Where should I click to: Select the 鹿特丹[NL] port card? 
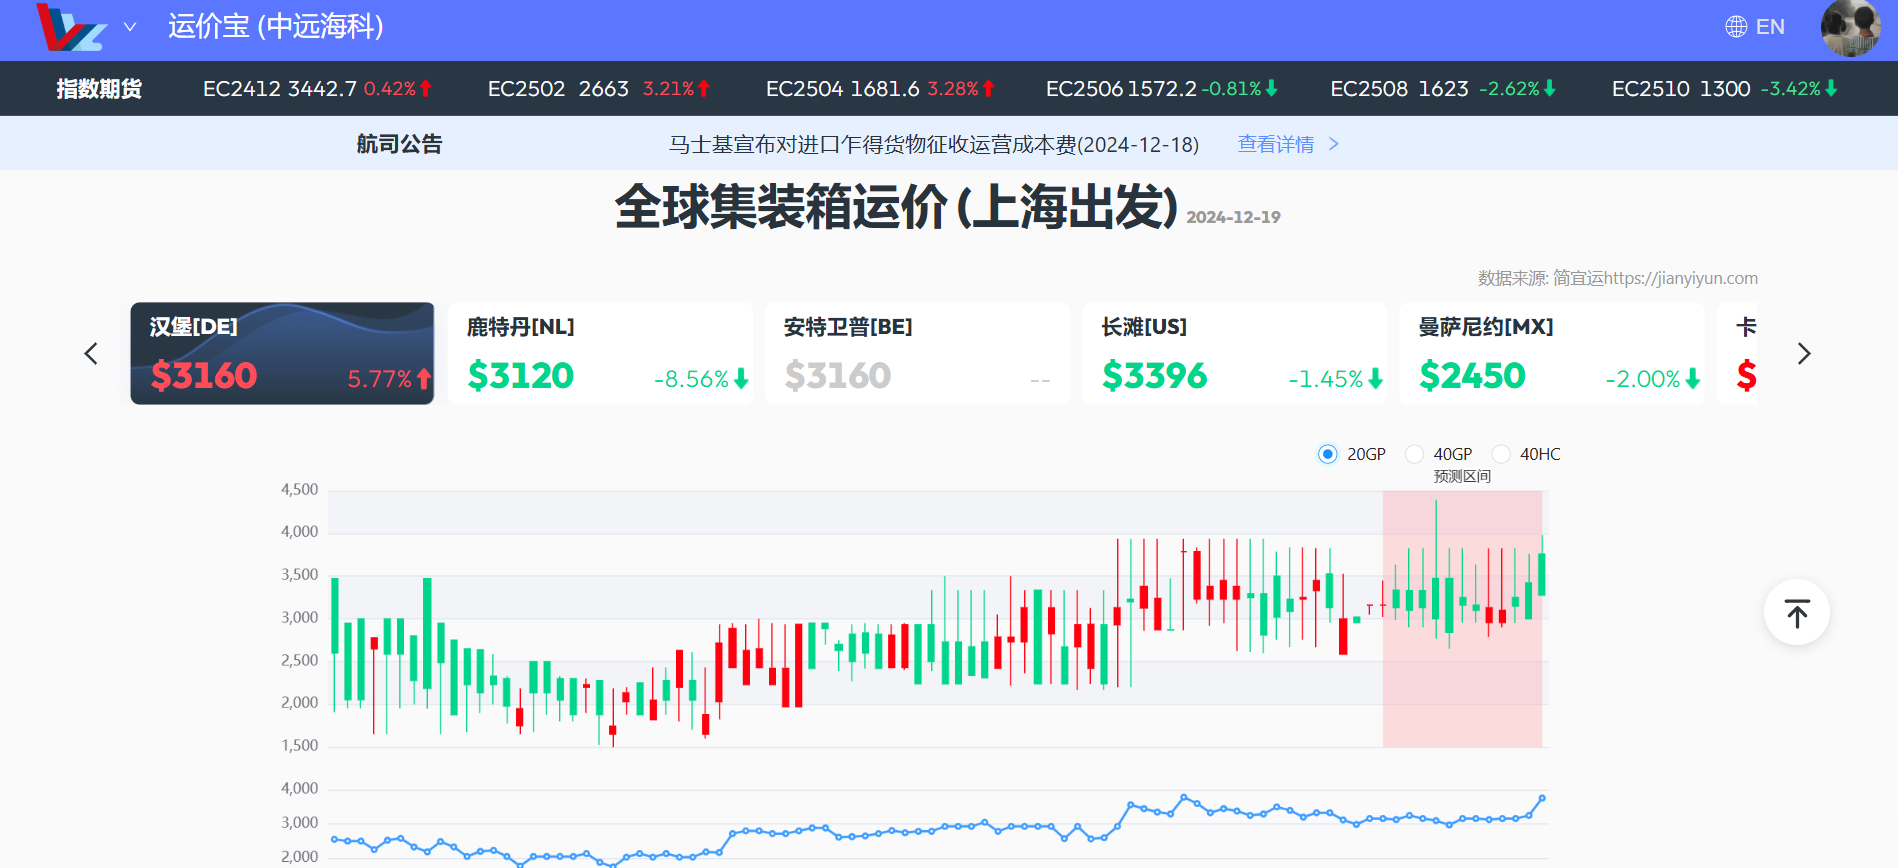click(x=600, y=353)
